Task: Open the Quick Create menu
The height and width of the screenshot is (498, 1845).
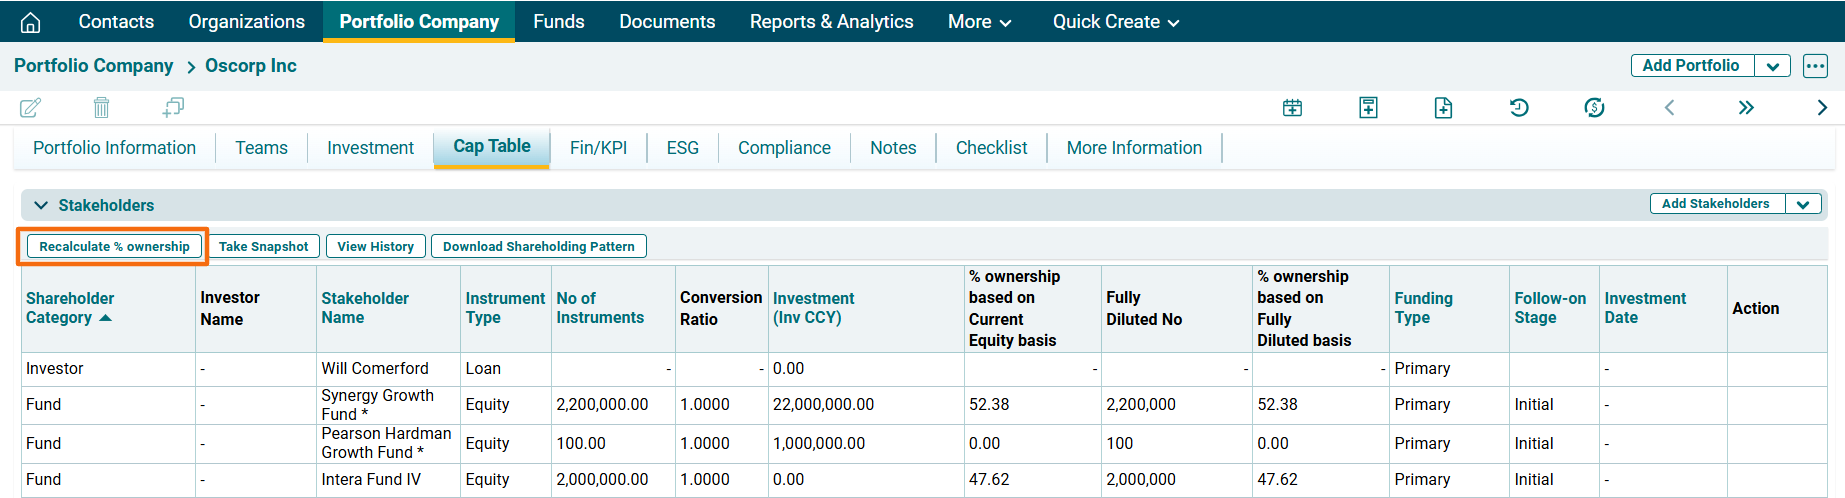Action: pyautogui.click(x=1115, y=22)
